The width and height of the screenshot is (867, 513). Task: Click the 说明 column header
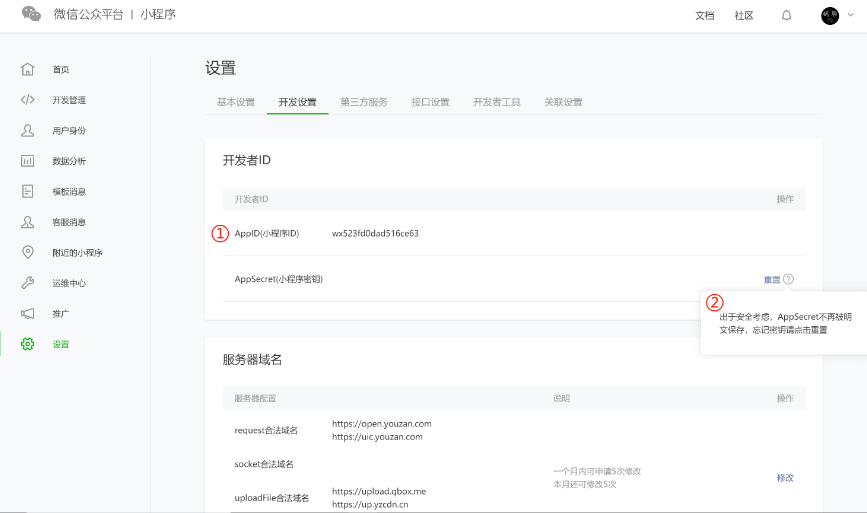pos(561,398)
